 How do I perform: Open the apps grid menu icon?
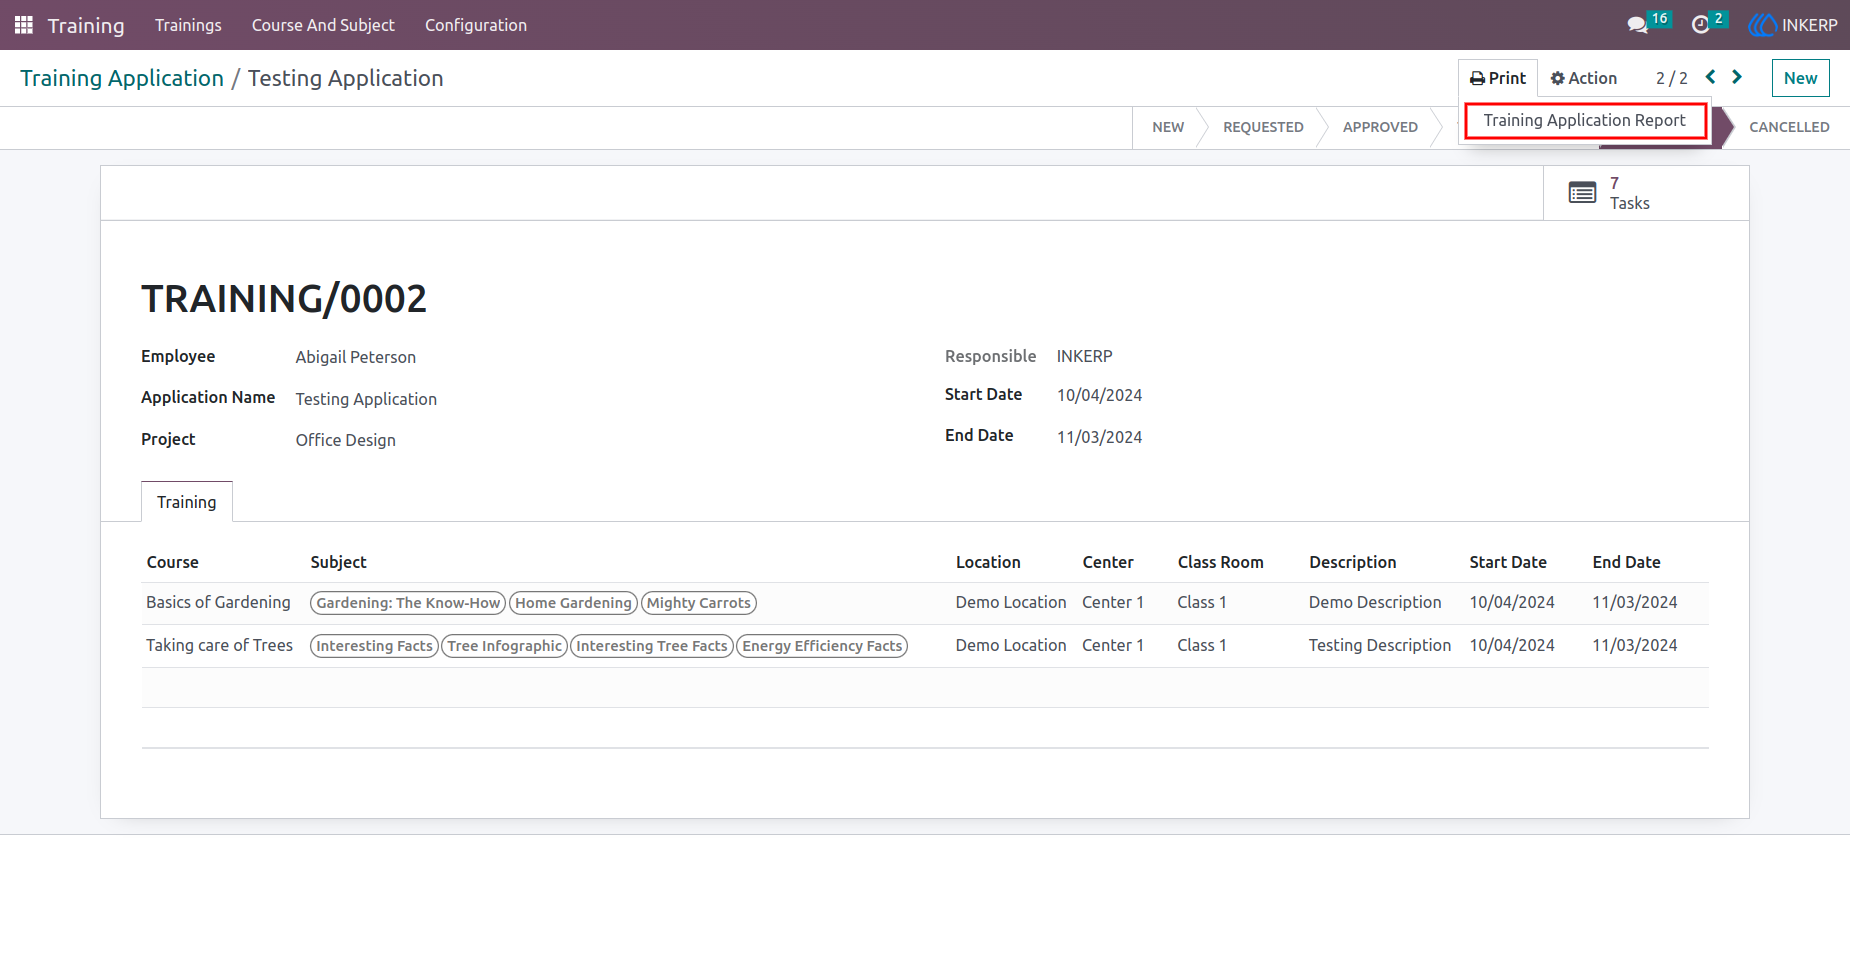click(x=24, y=25)
